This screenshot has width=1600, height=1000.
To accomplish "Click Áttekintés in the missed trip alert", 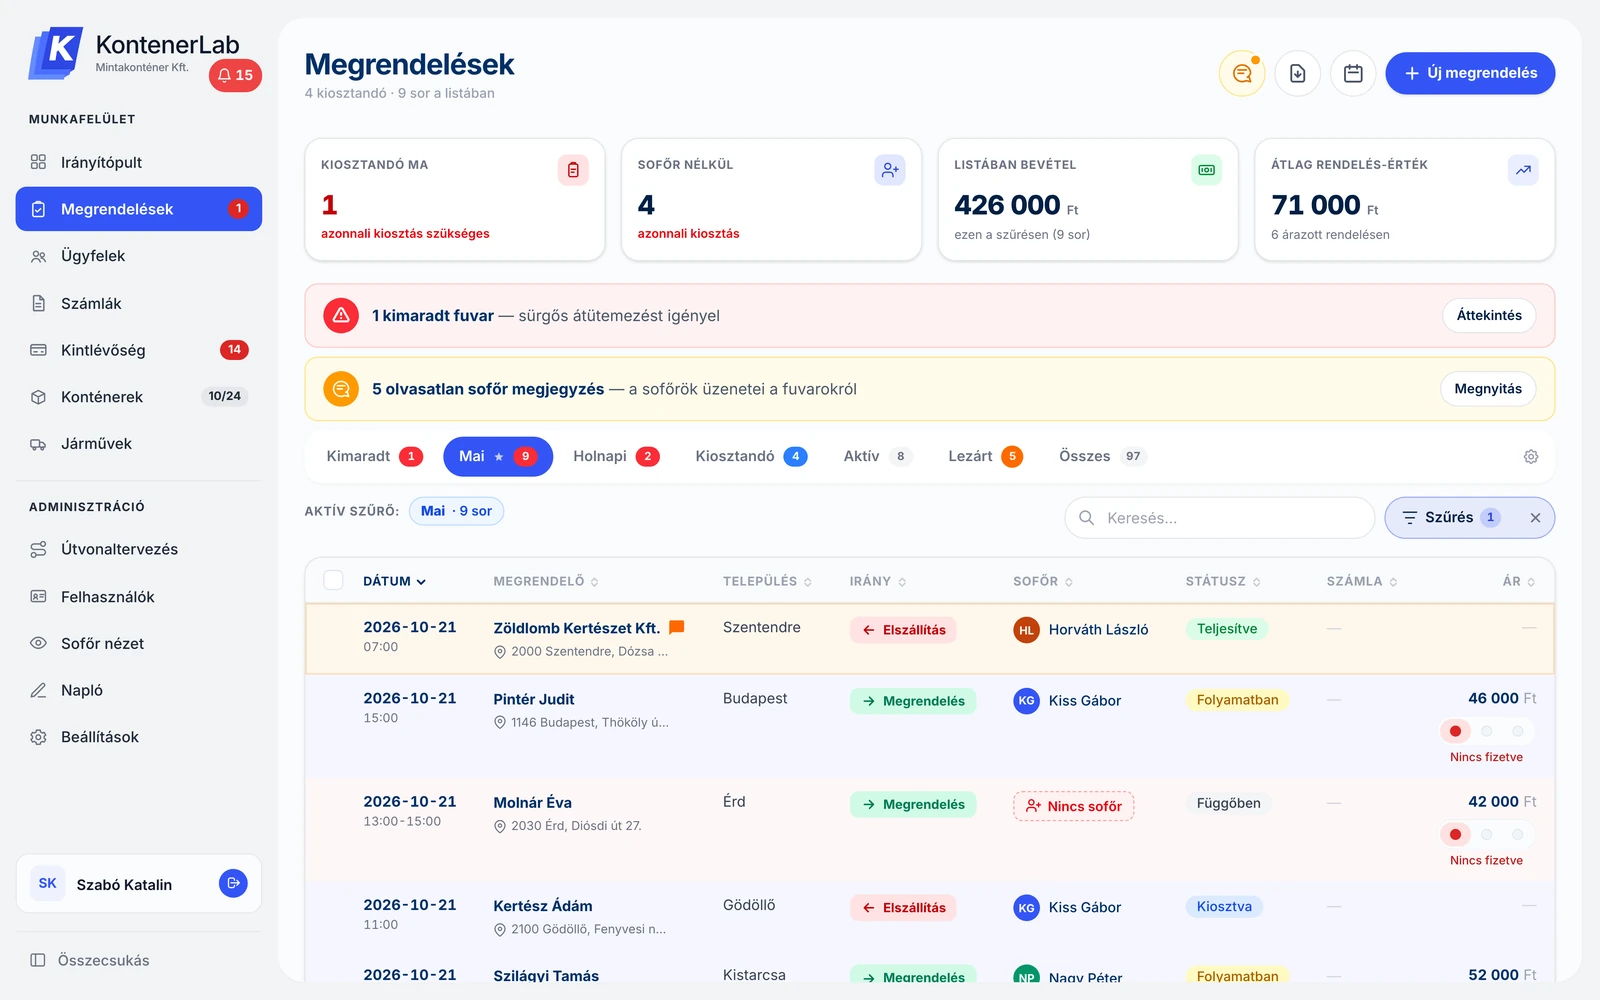I will point(1489,315).
